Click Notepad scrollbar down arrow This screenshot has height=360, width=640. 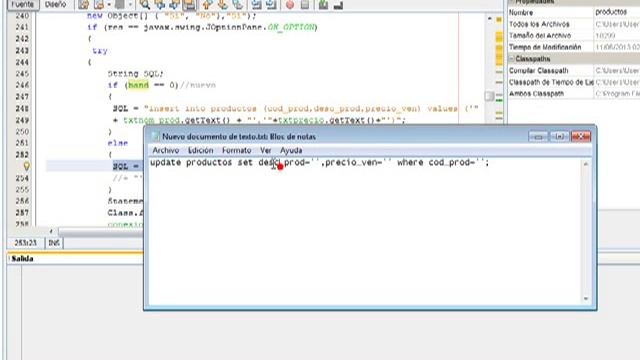(x=586, y=299)
